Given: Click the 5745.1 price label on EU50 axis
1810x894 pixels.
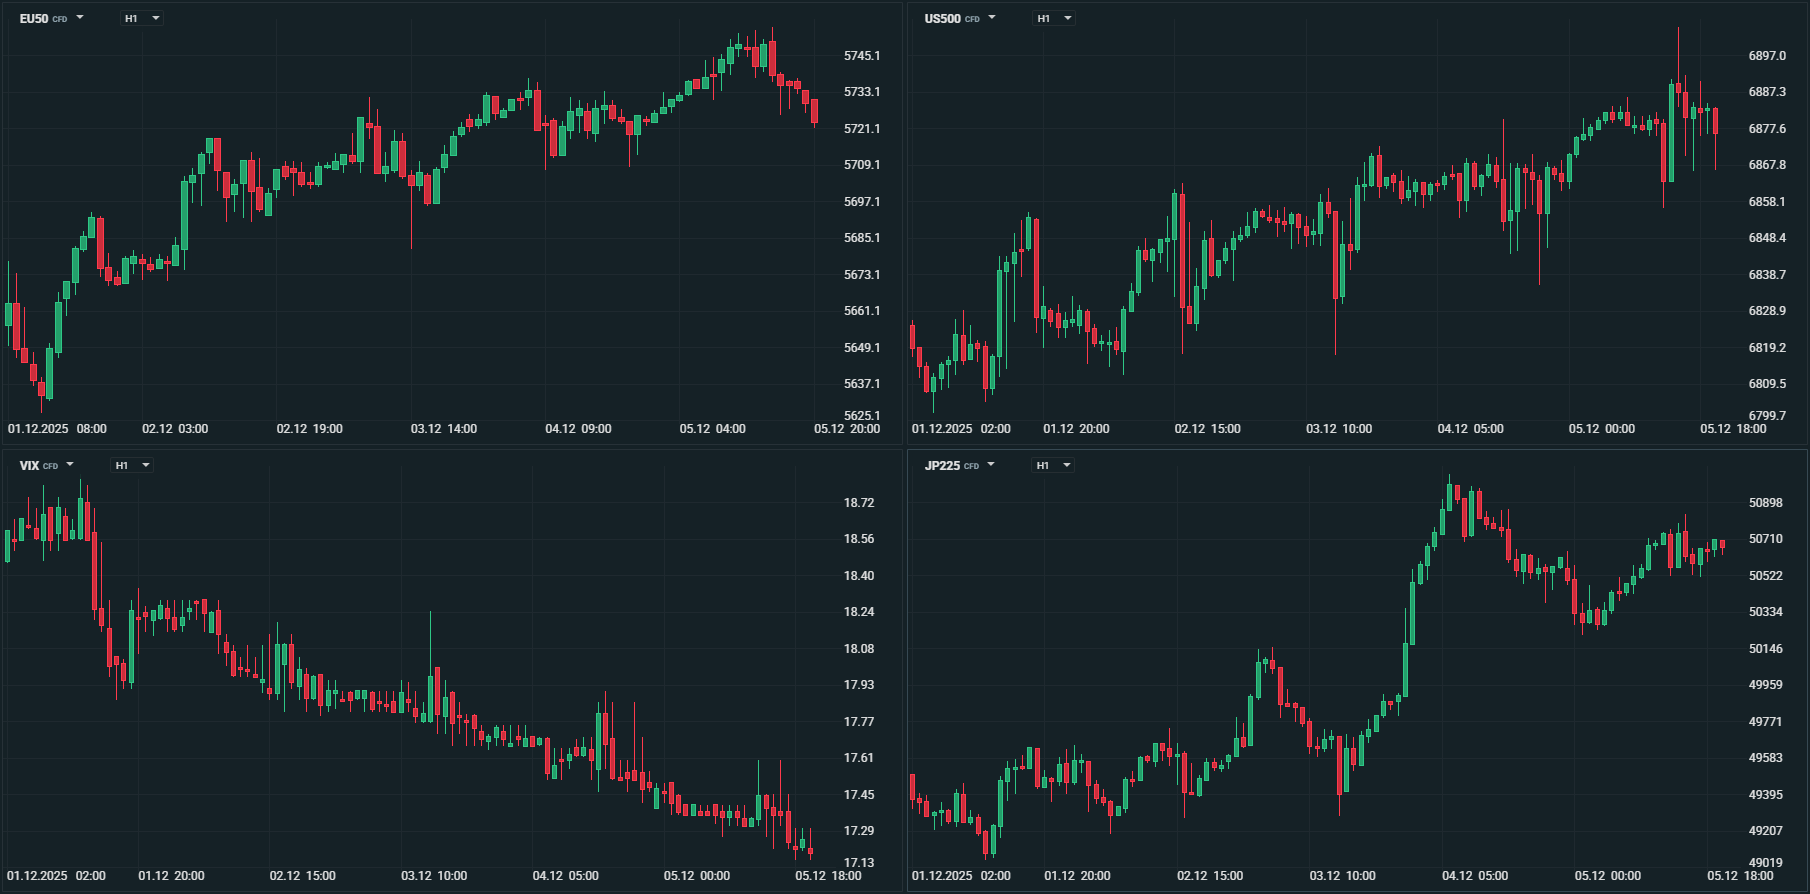Looking at the screenshot, I should click(x=862, y=56).
